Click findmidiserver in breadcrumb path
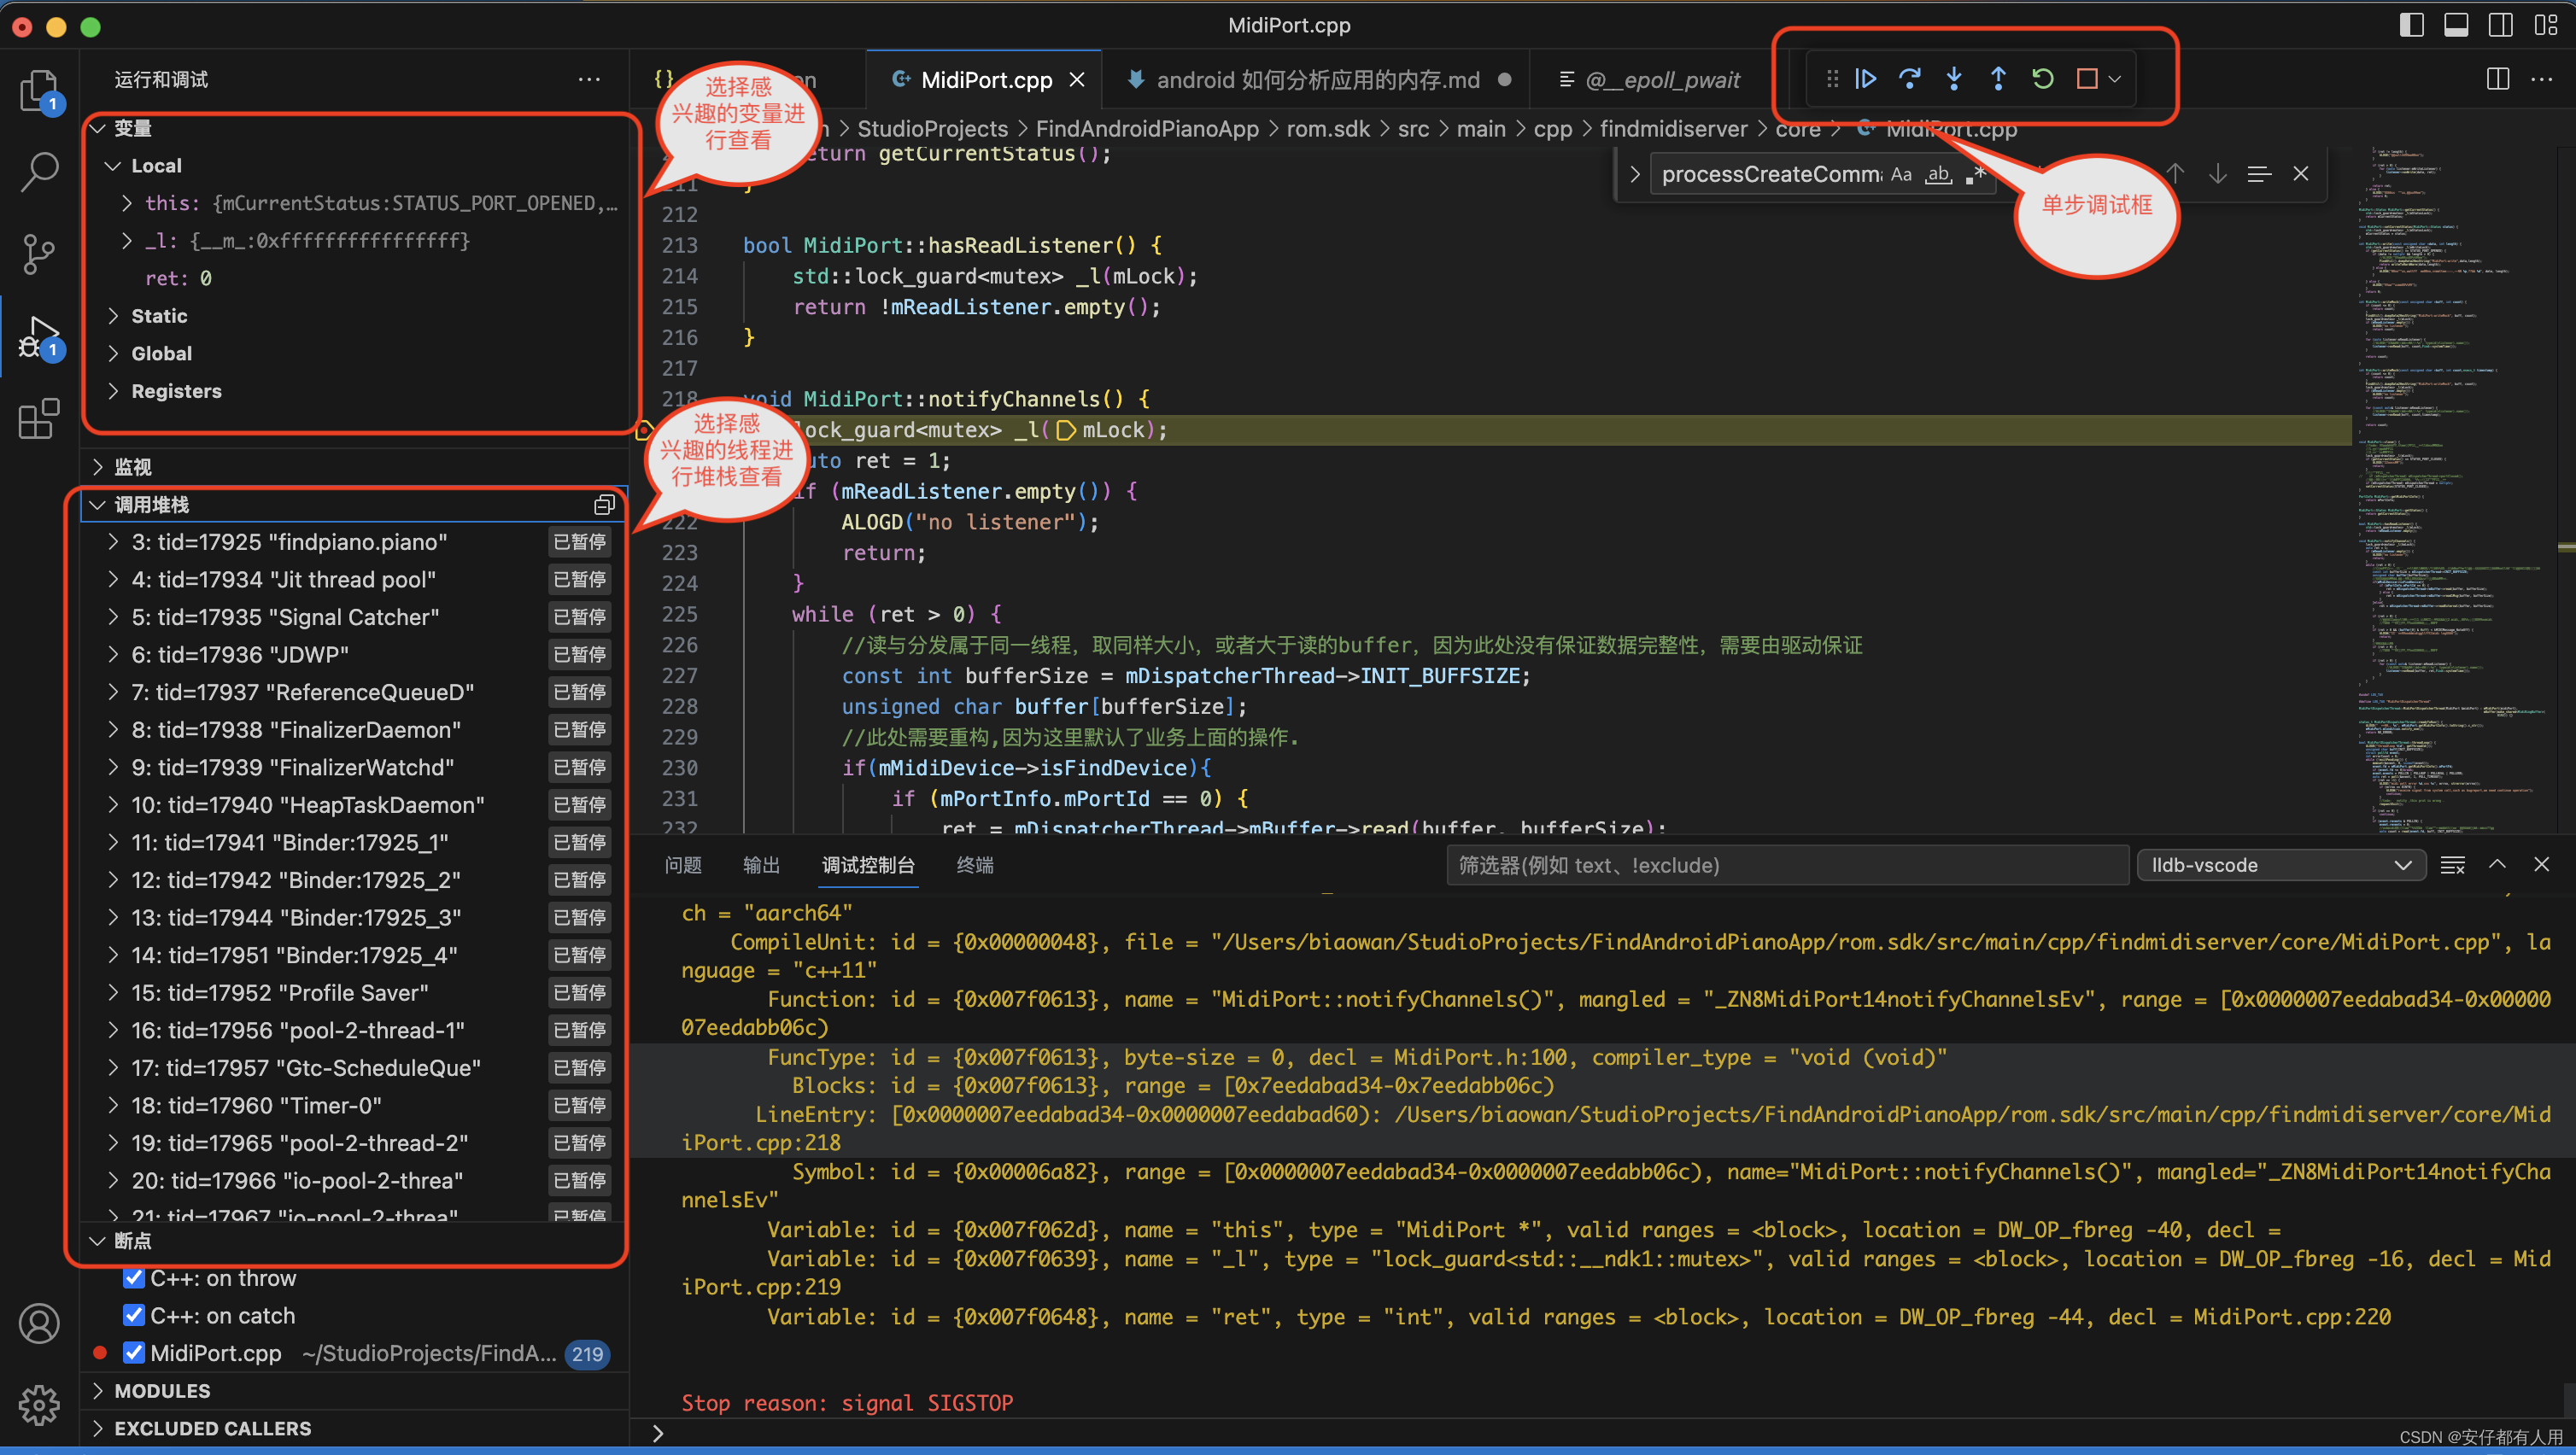Viewport: 2576px width, 1455px height. (1673, 129)
